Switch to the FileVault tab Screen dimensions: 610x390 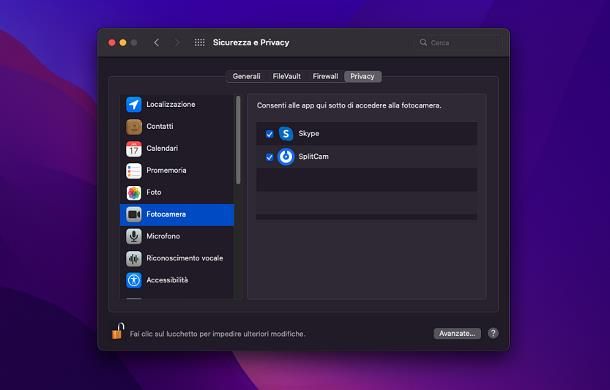pyautogui.click(x=287, y=76)
